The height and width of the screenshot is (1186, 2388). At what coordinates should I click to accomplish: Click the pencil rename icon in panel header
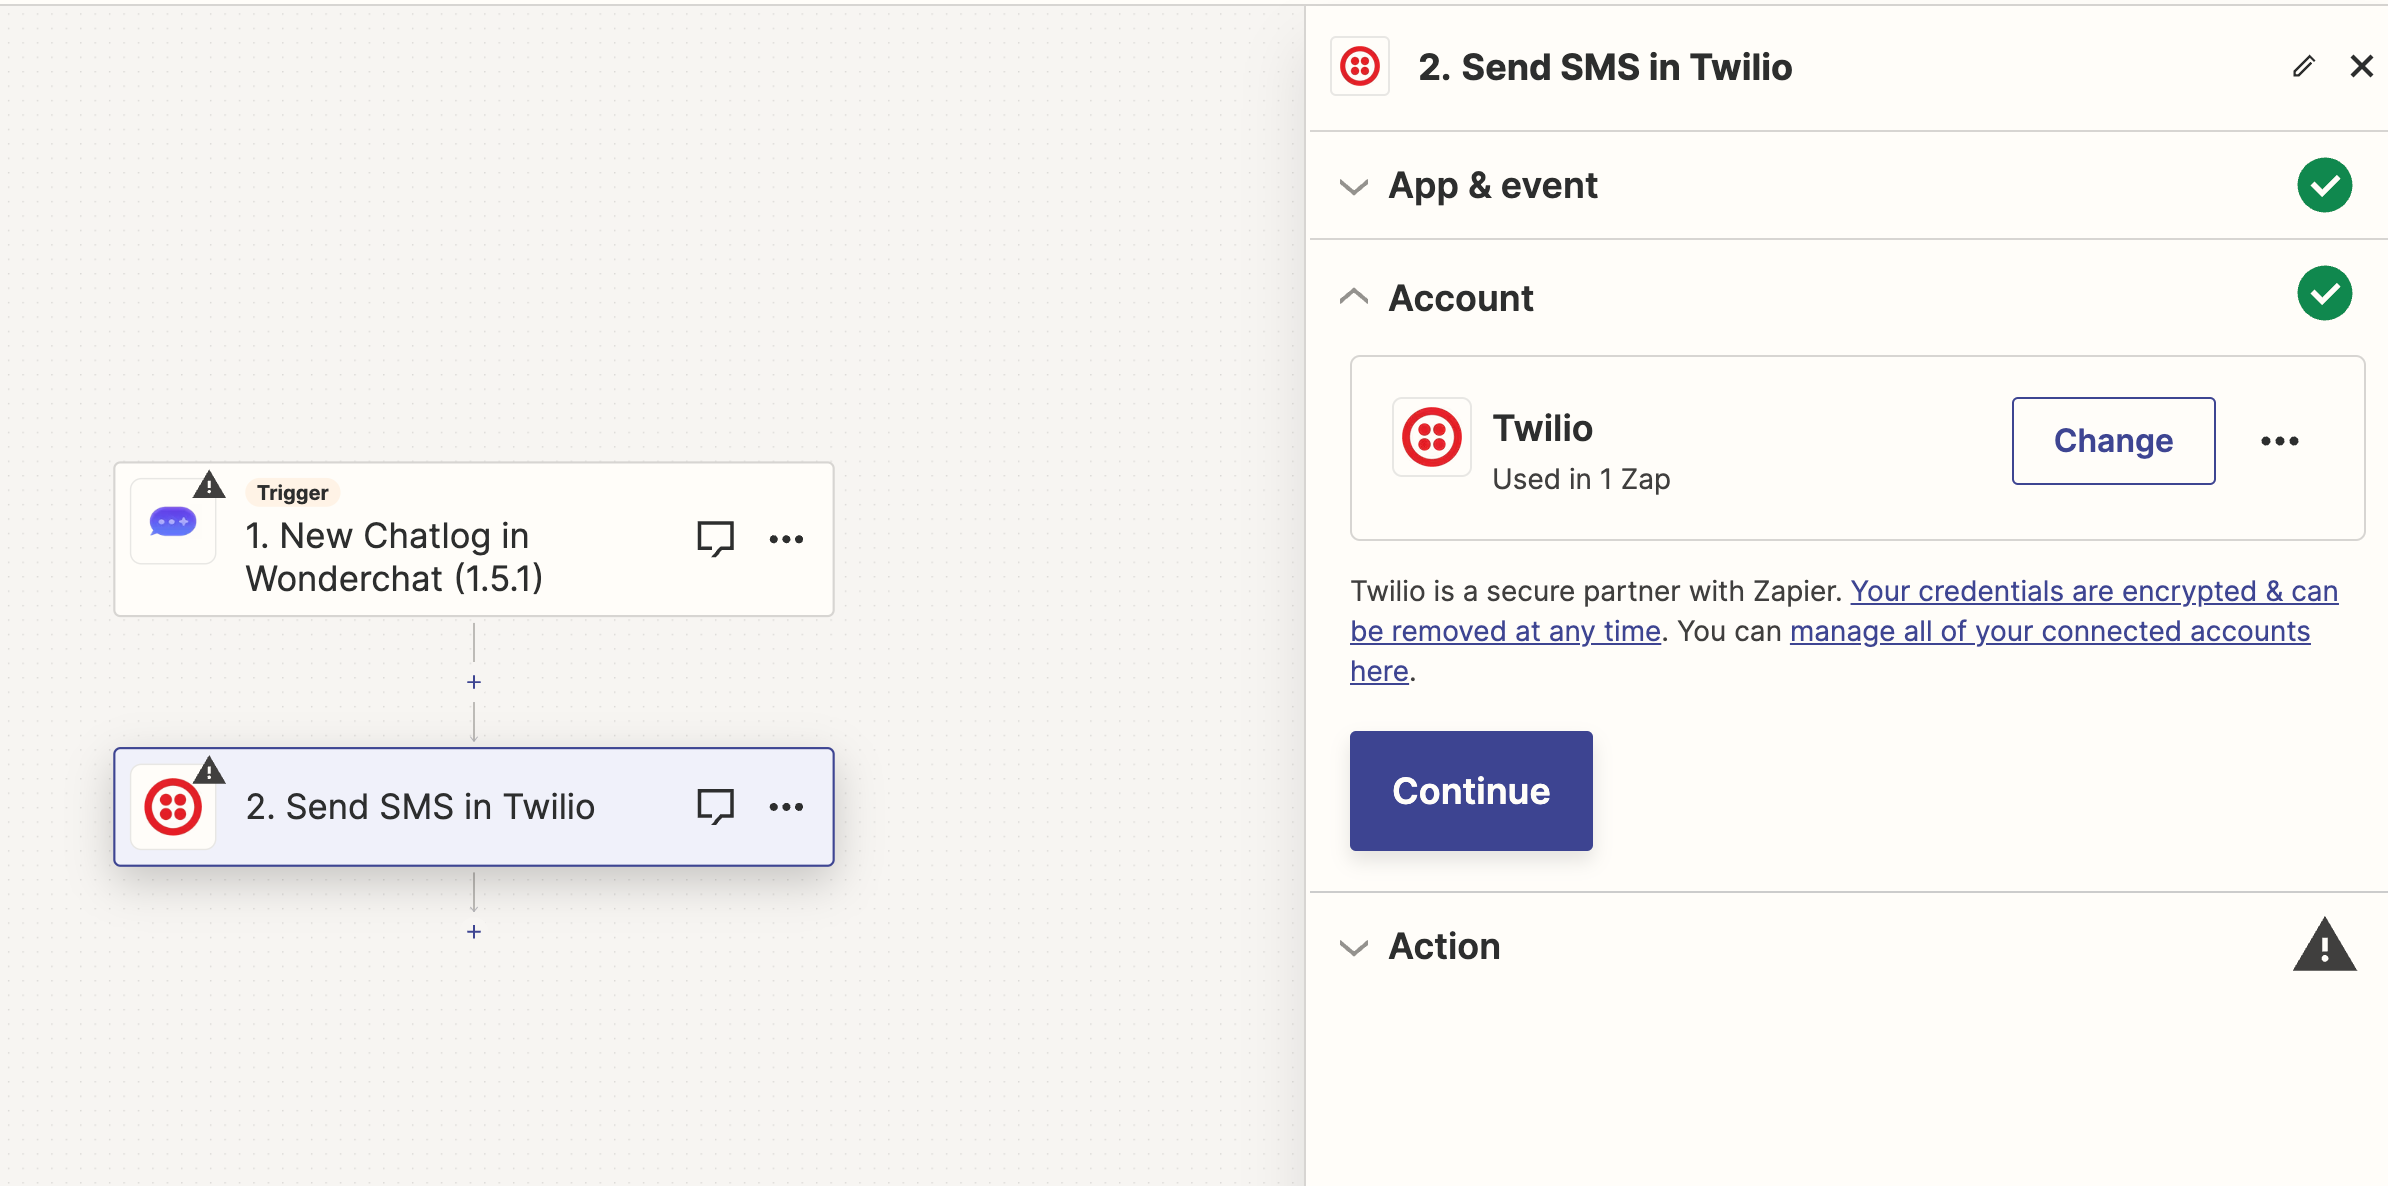(2303, 67)
